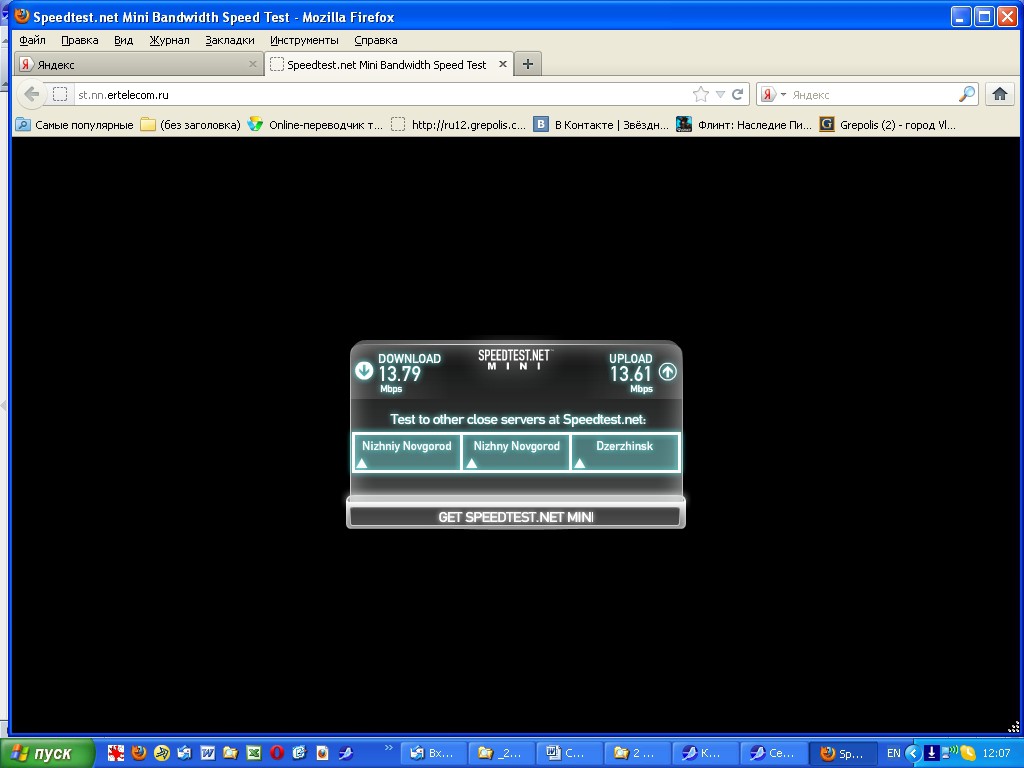Image resolution: width=1024 pixels, height=768 pixels.
Task: Open the folder icon in quick launch
Action: coord(231,753)
